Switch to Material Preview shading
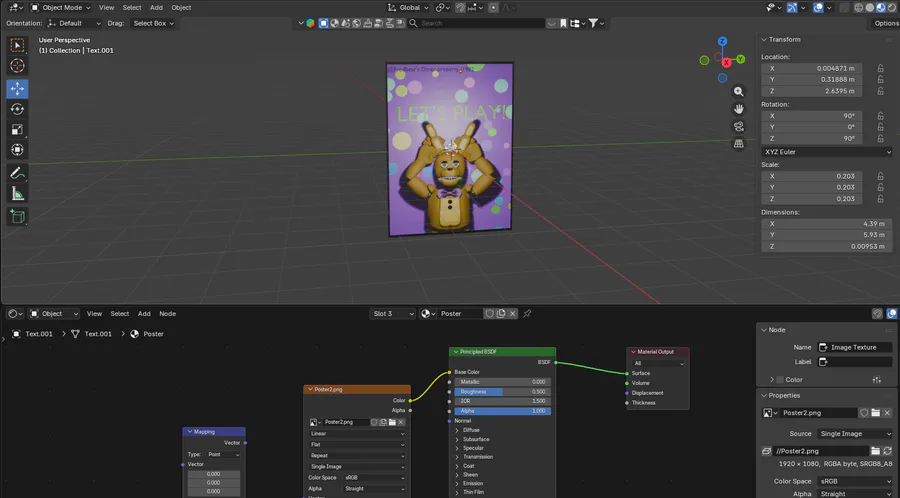The height and width of the screenshot is (498, 900). (881, 7)
